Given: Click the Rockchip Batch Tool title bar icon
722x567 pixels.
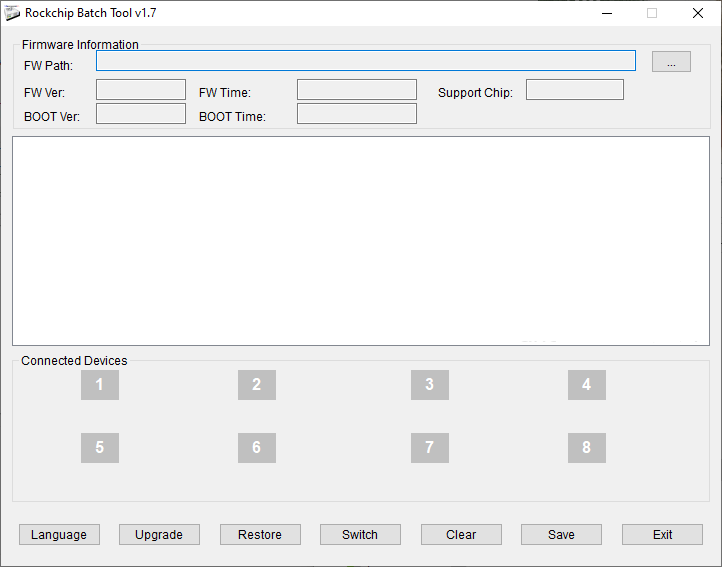Looking at the screenshot, I should [13, 13].
